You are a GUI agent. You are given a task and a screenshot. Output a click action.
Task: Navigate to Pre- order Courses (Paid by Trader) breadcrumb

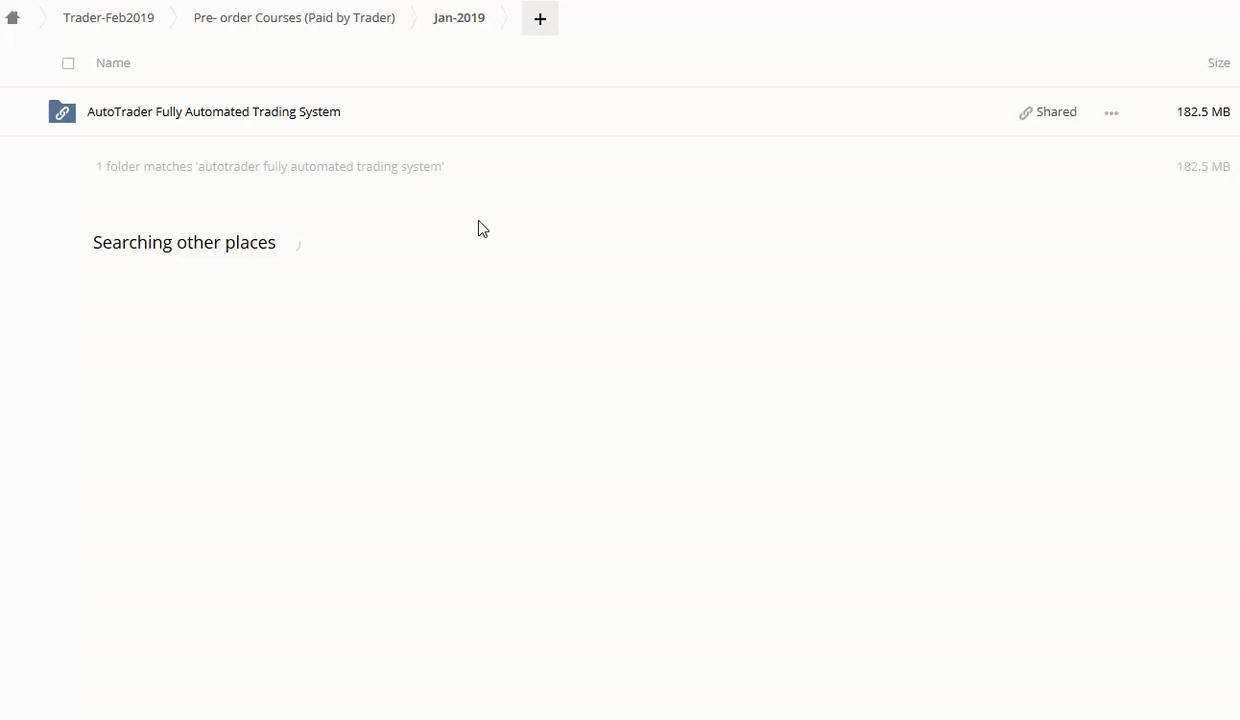[294, 18]
